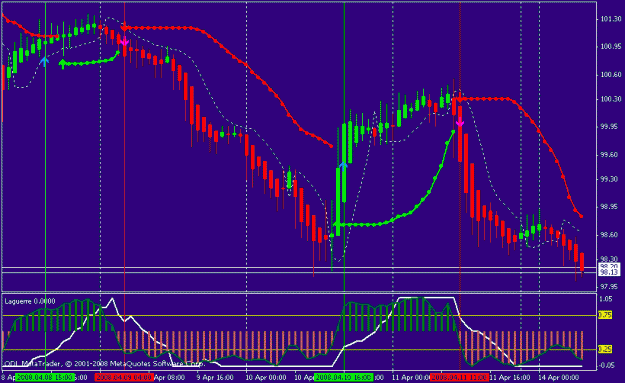The image size is (625, 383).
Task: Click the 100.60 price scale value
Action: click(x=611, y=75)
